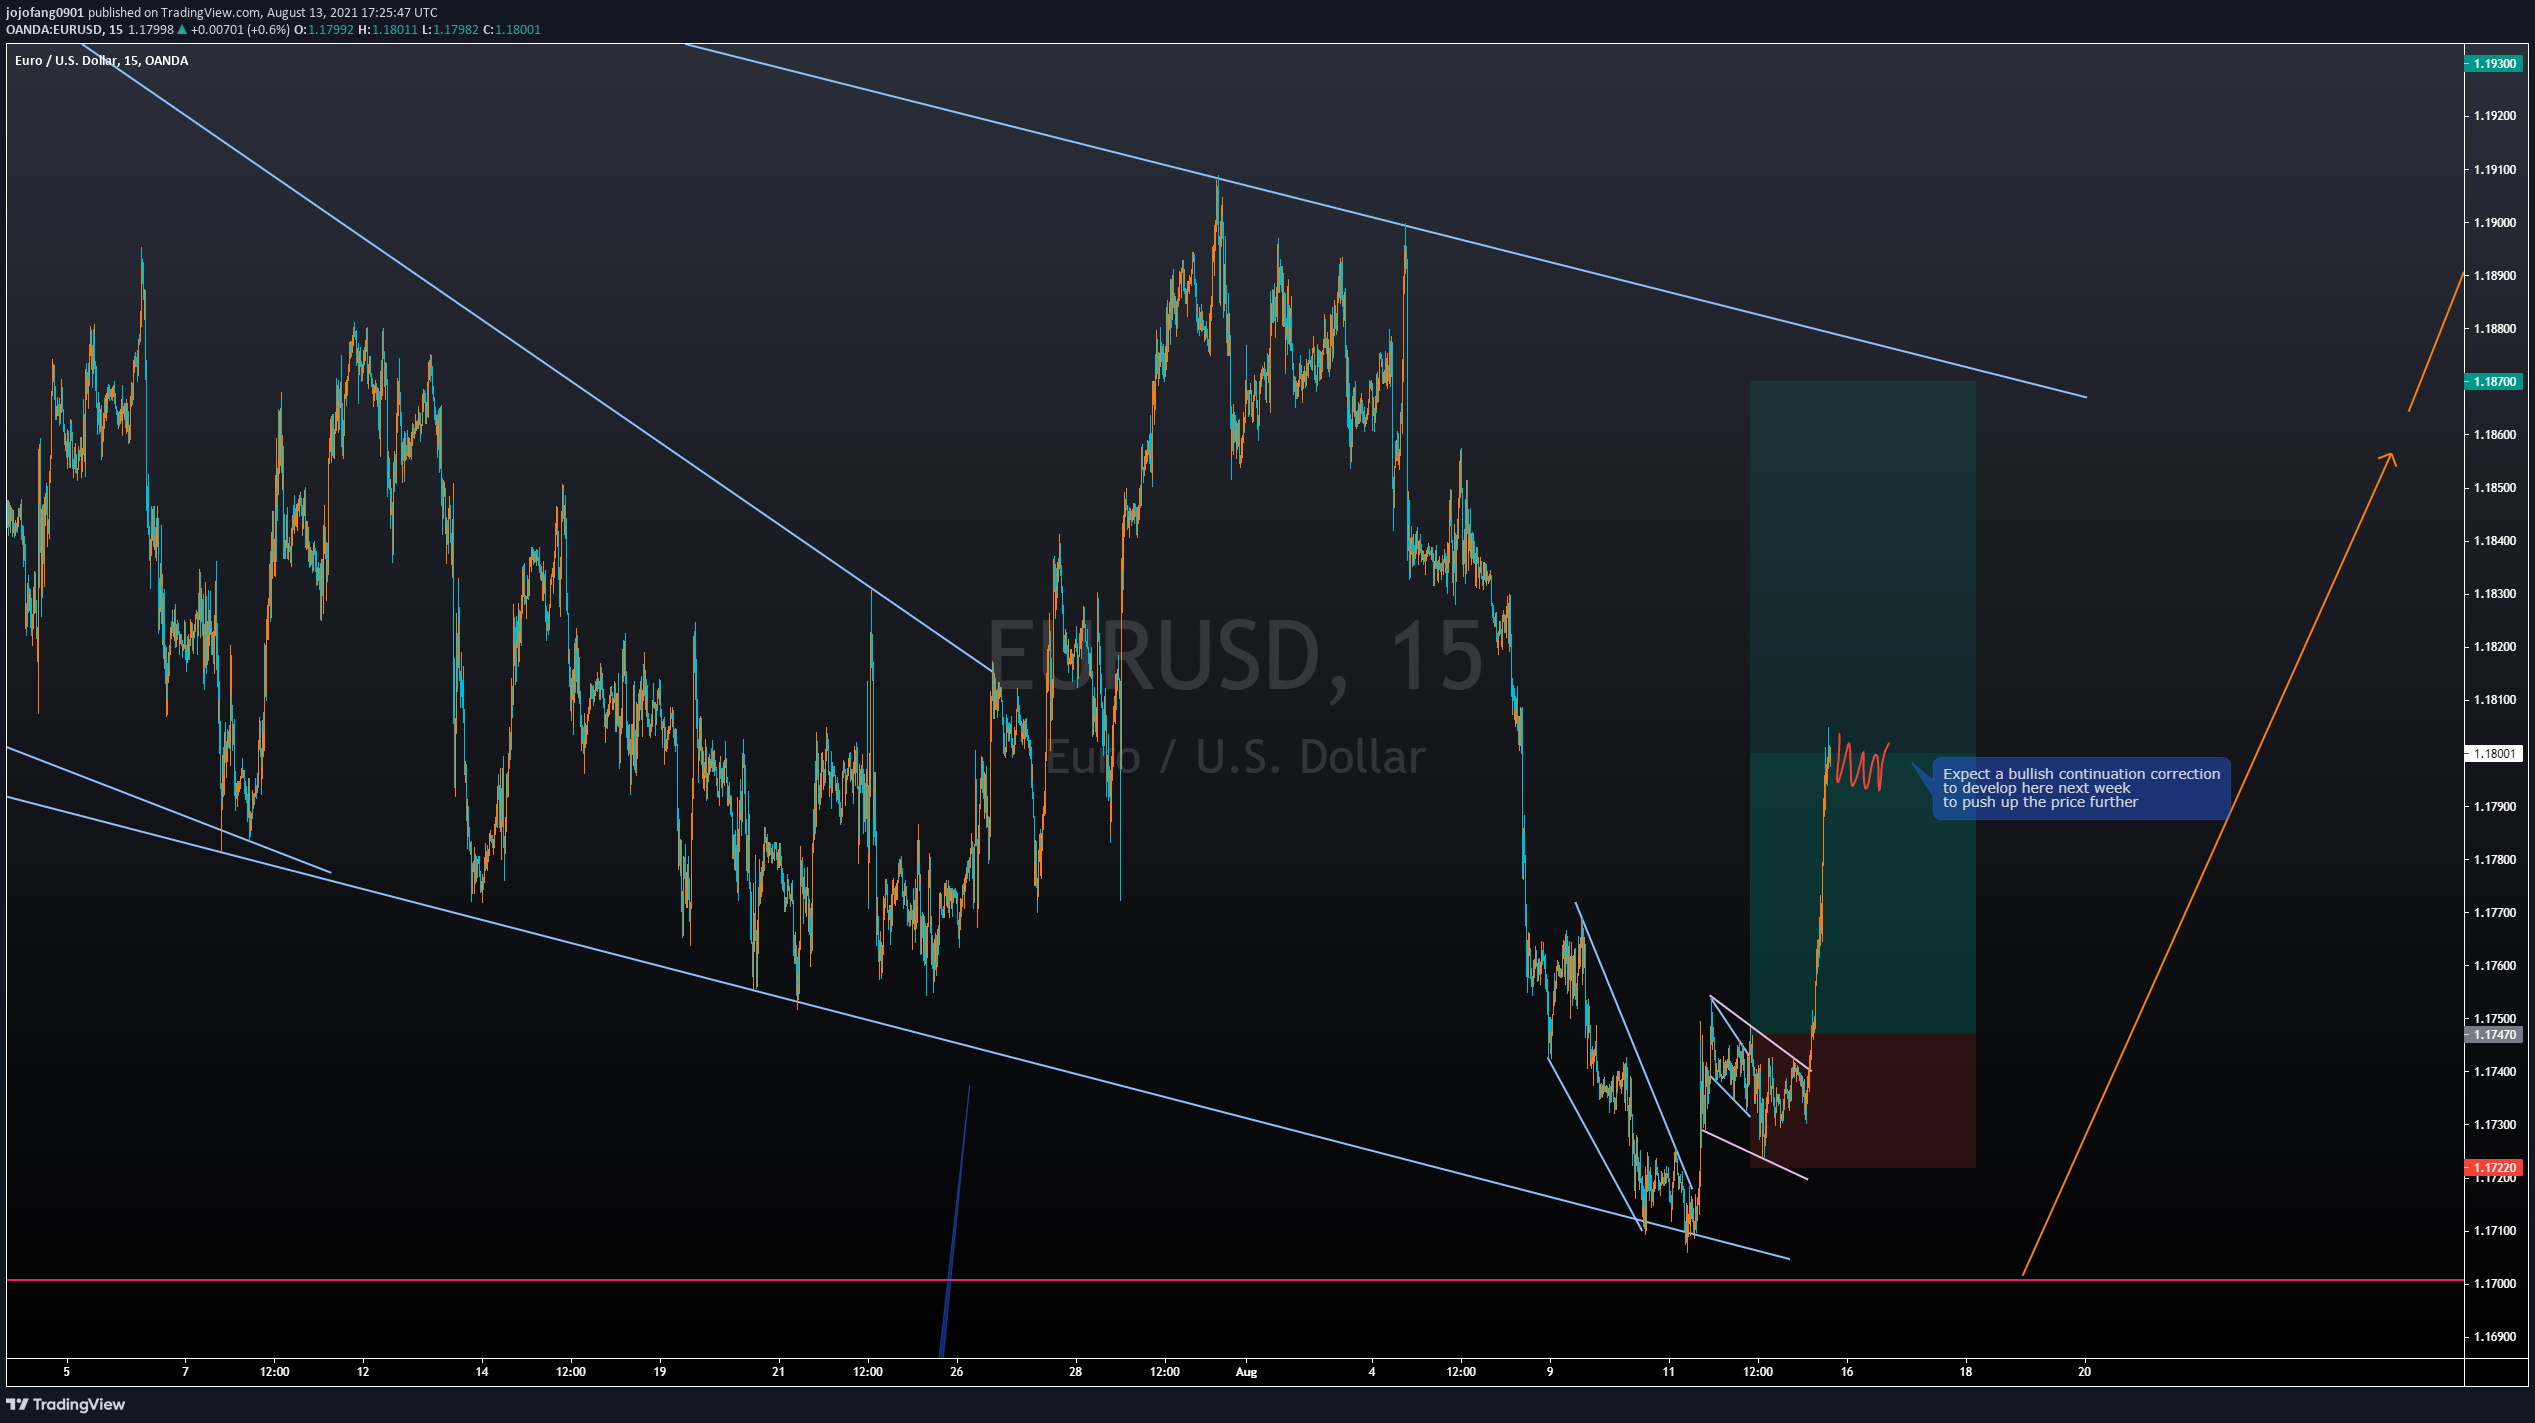2535x1423 pixels.
Task: Click the 1.17900 price axis label
Action: (2494, 806)
